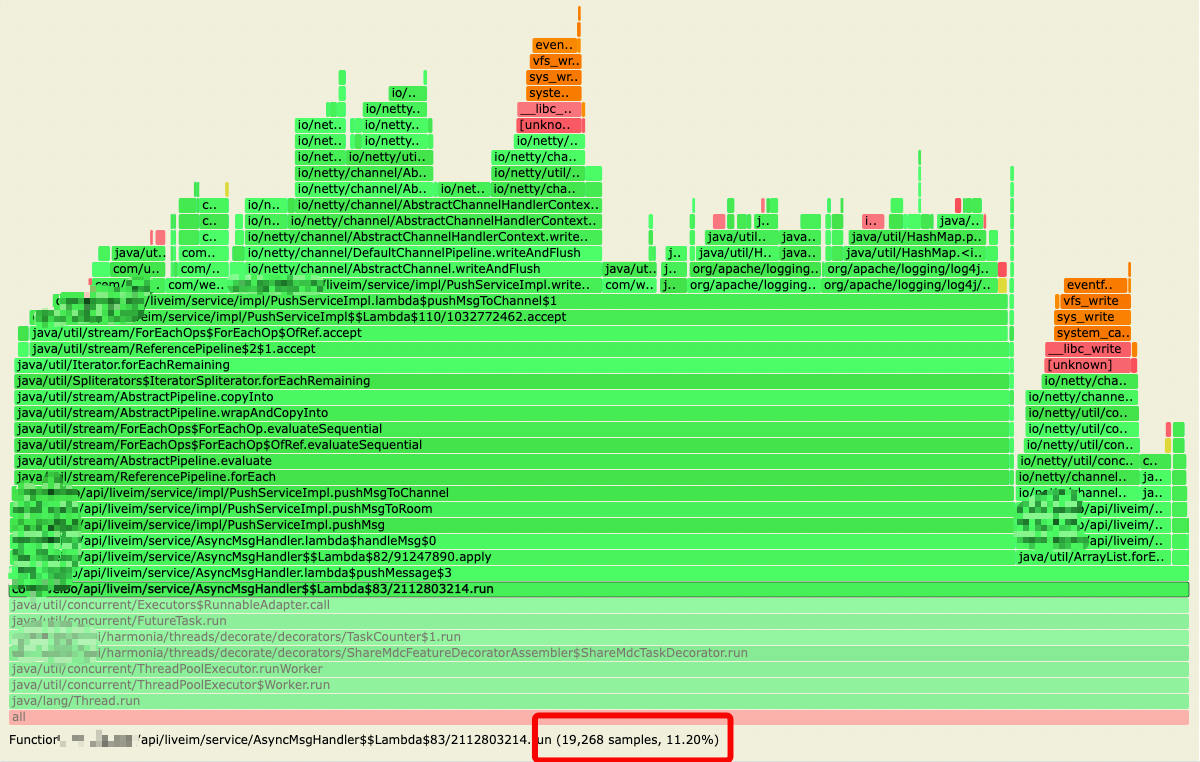This screenshot has width=1200, height=762.
Task: Select the java/util/HashMap.<i.. frame
Action: pos(914,253)
